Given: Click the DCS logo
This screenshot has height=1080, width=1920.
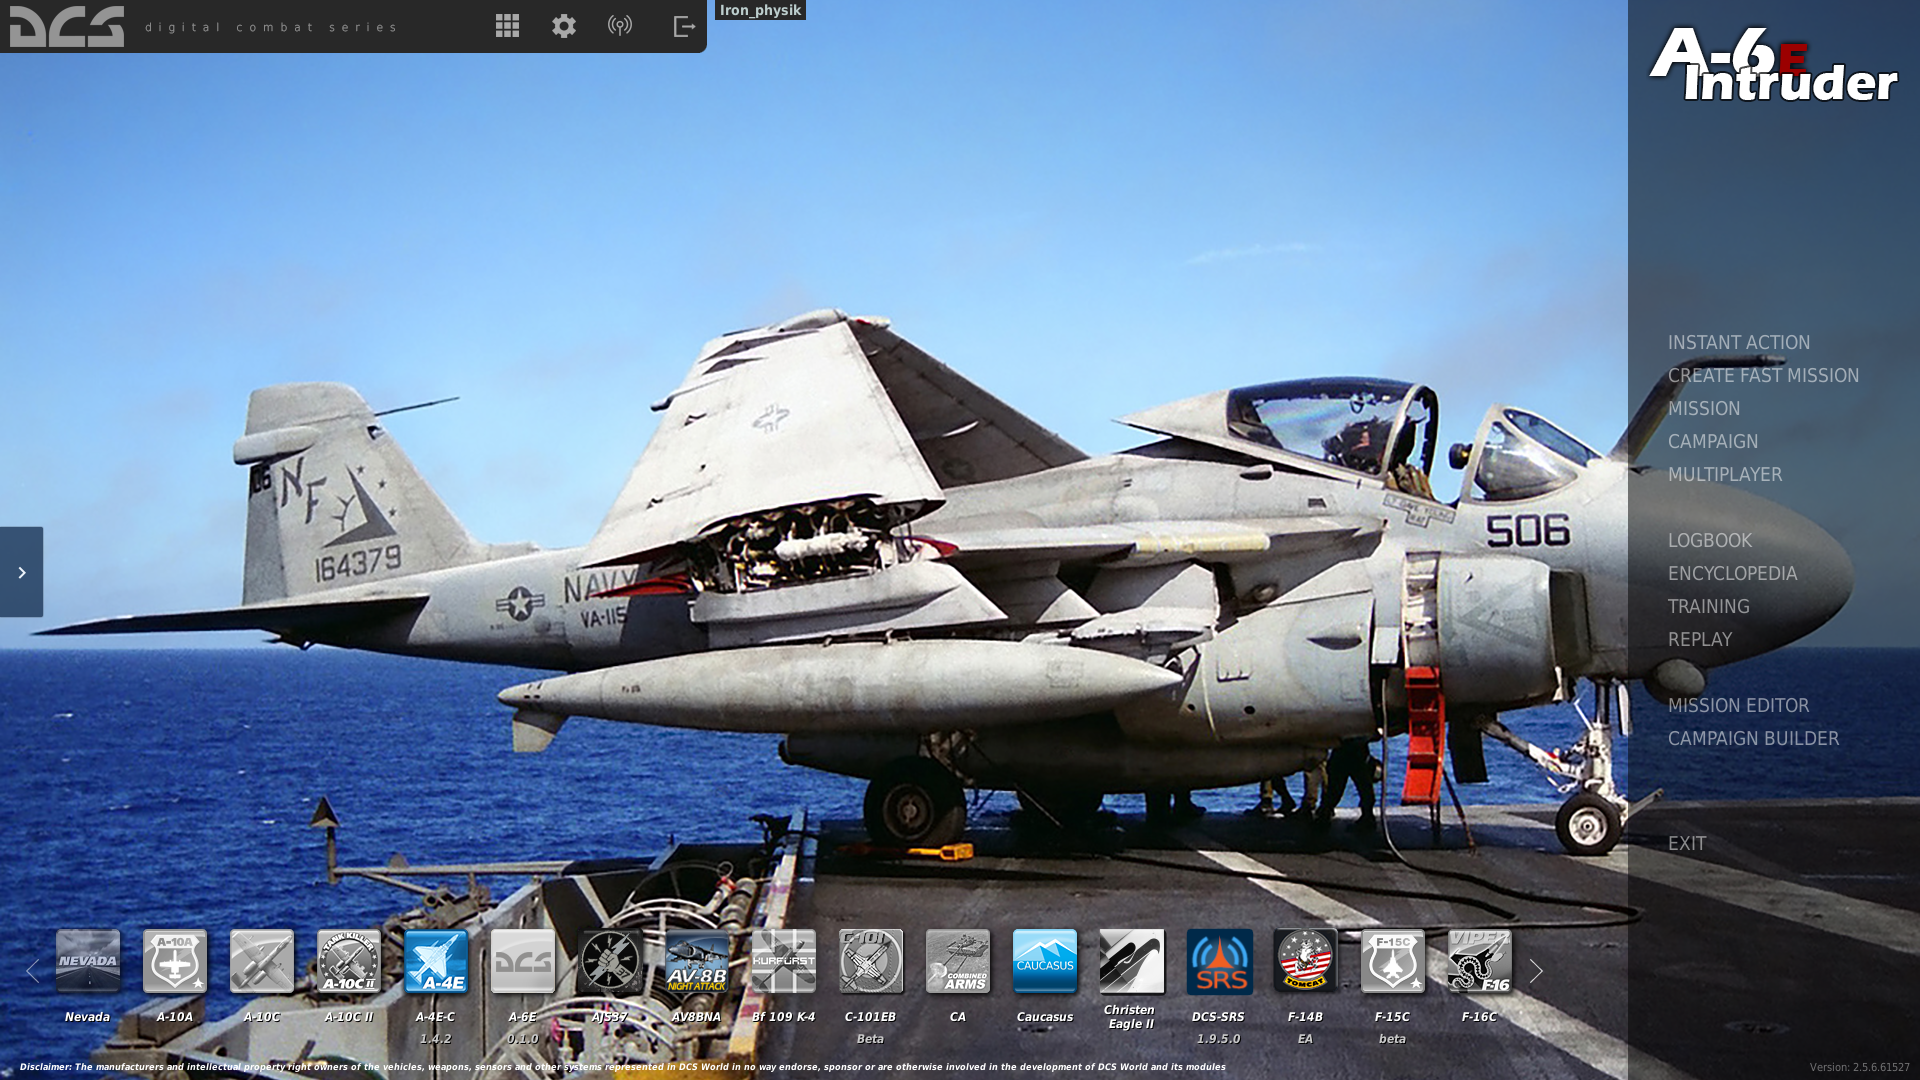Looking at the screenshot, I should coord(67,26).
